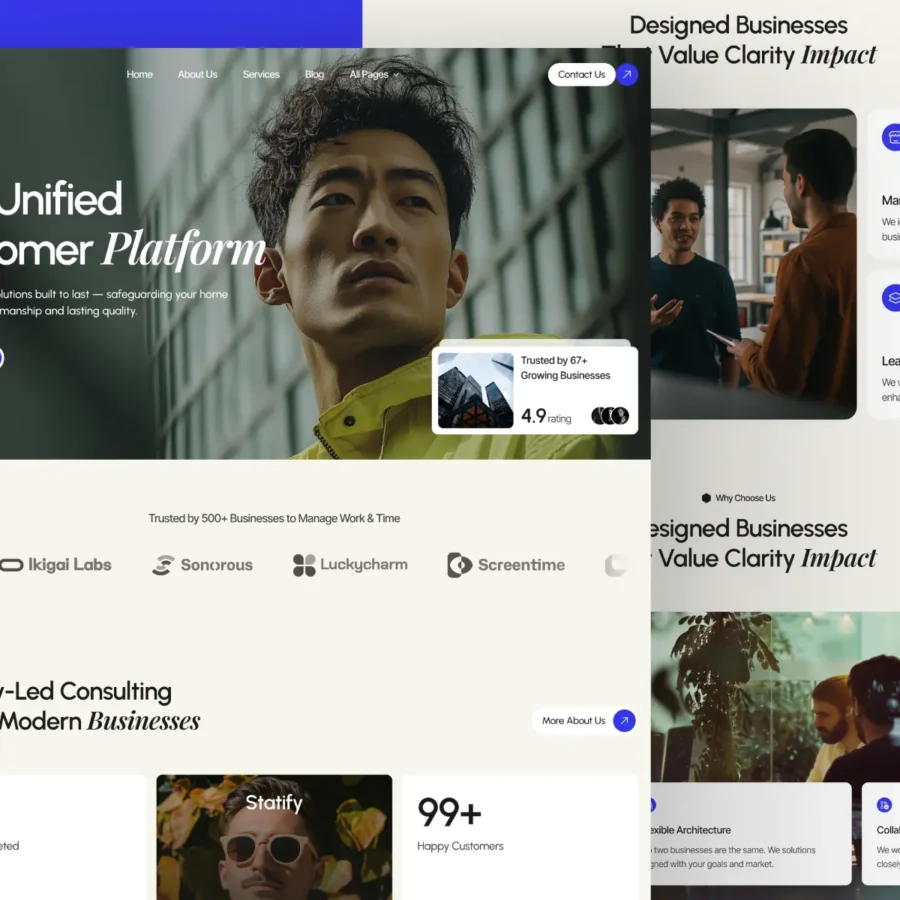Screen dimensions: 900x900
Task: Click the 4.9 rating text
Action: (546, 416)
